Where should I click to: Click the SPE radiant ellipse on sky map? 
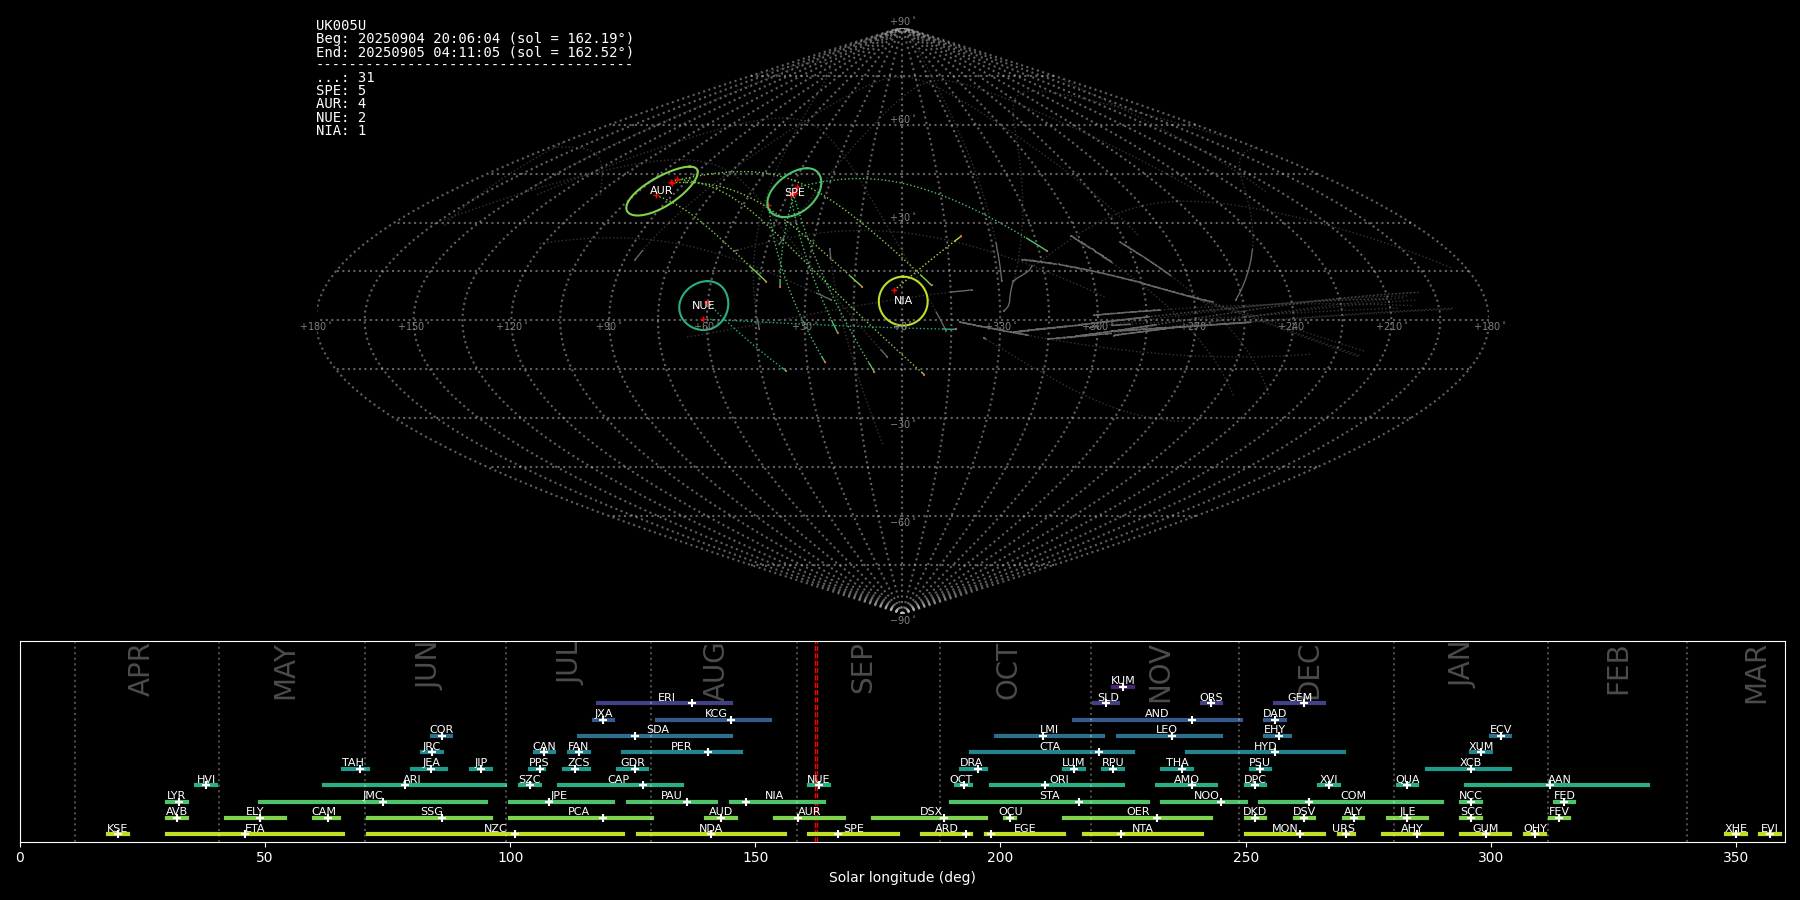[x=794, y=192]
